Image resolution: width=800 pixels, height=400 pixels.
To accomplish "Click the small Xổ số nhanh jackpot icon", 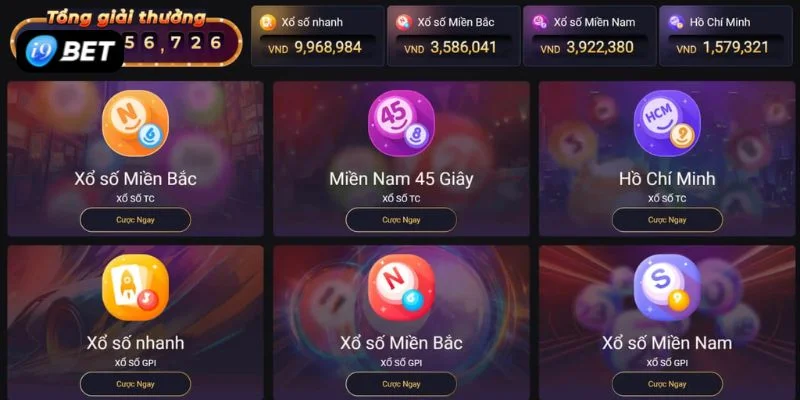I will coord(267,22).
